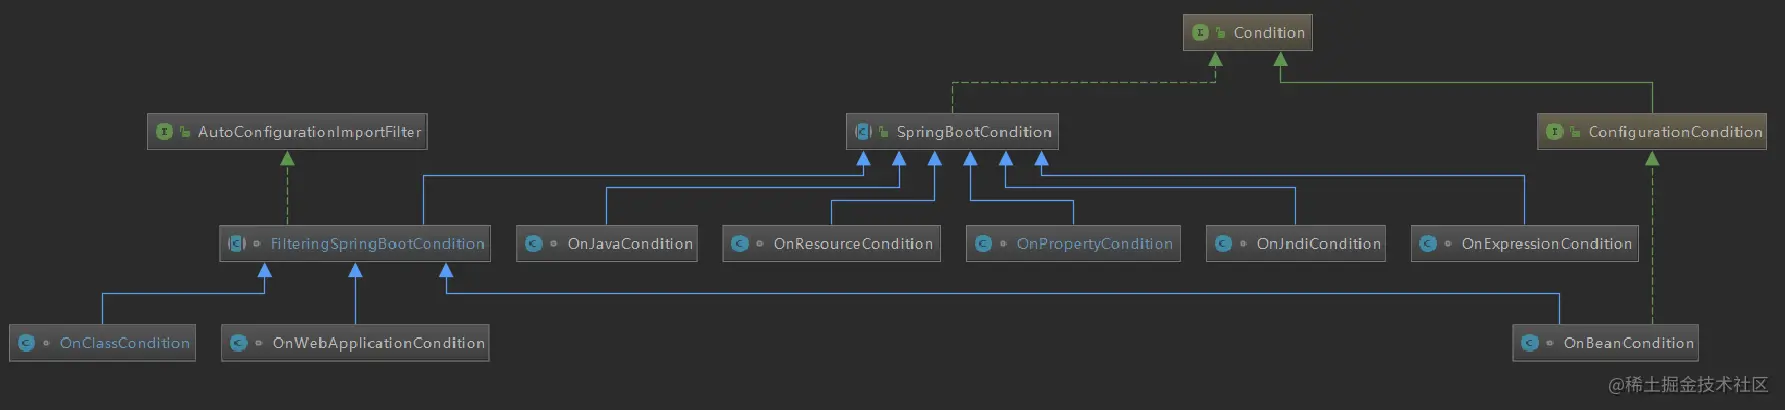Open the FilteringSpringBootCondition class link
This screenshot has width=1785, height=410.
pos(377,244)
